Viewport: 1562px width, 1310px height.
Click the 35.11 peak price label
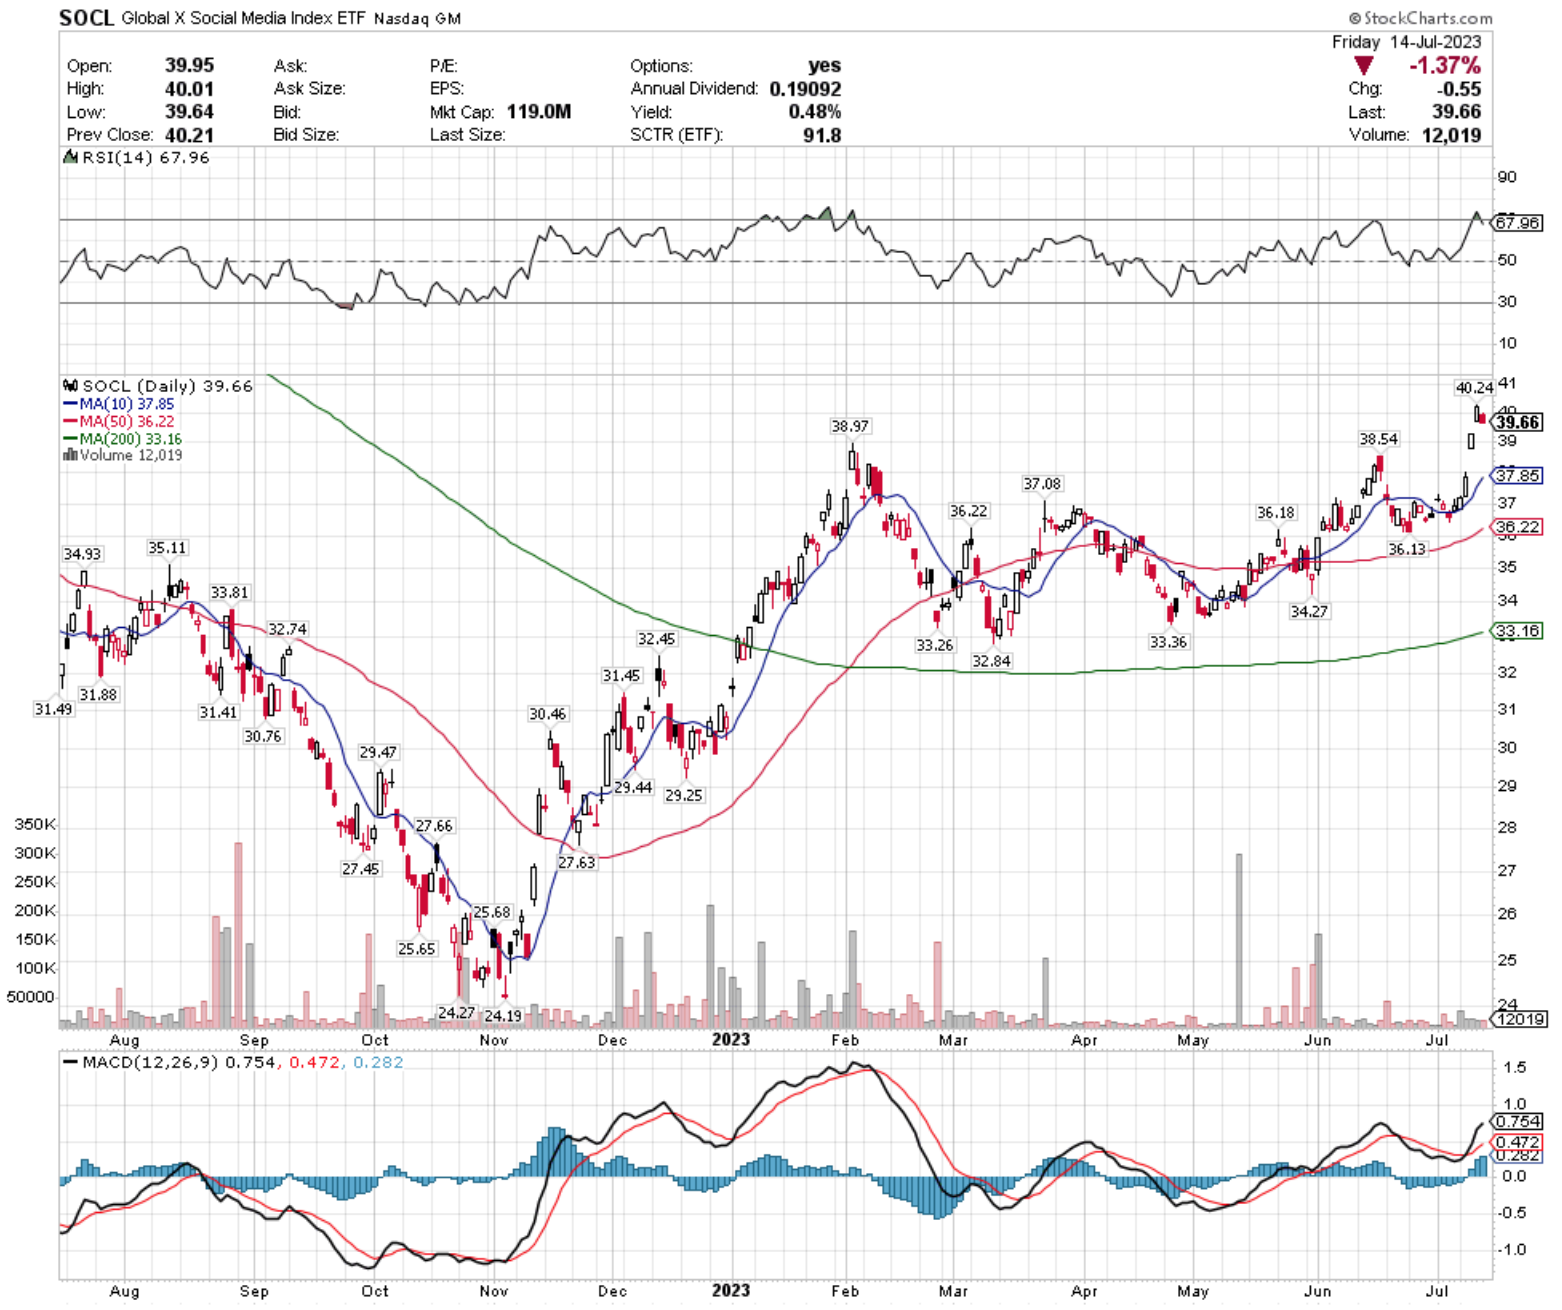[x=167, y=548]
